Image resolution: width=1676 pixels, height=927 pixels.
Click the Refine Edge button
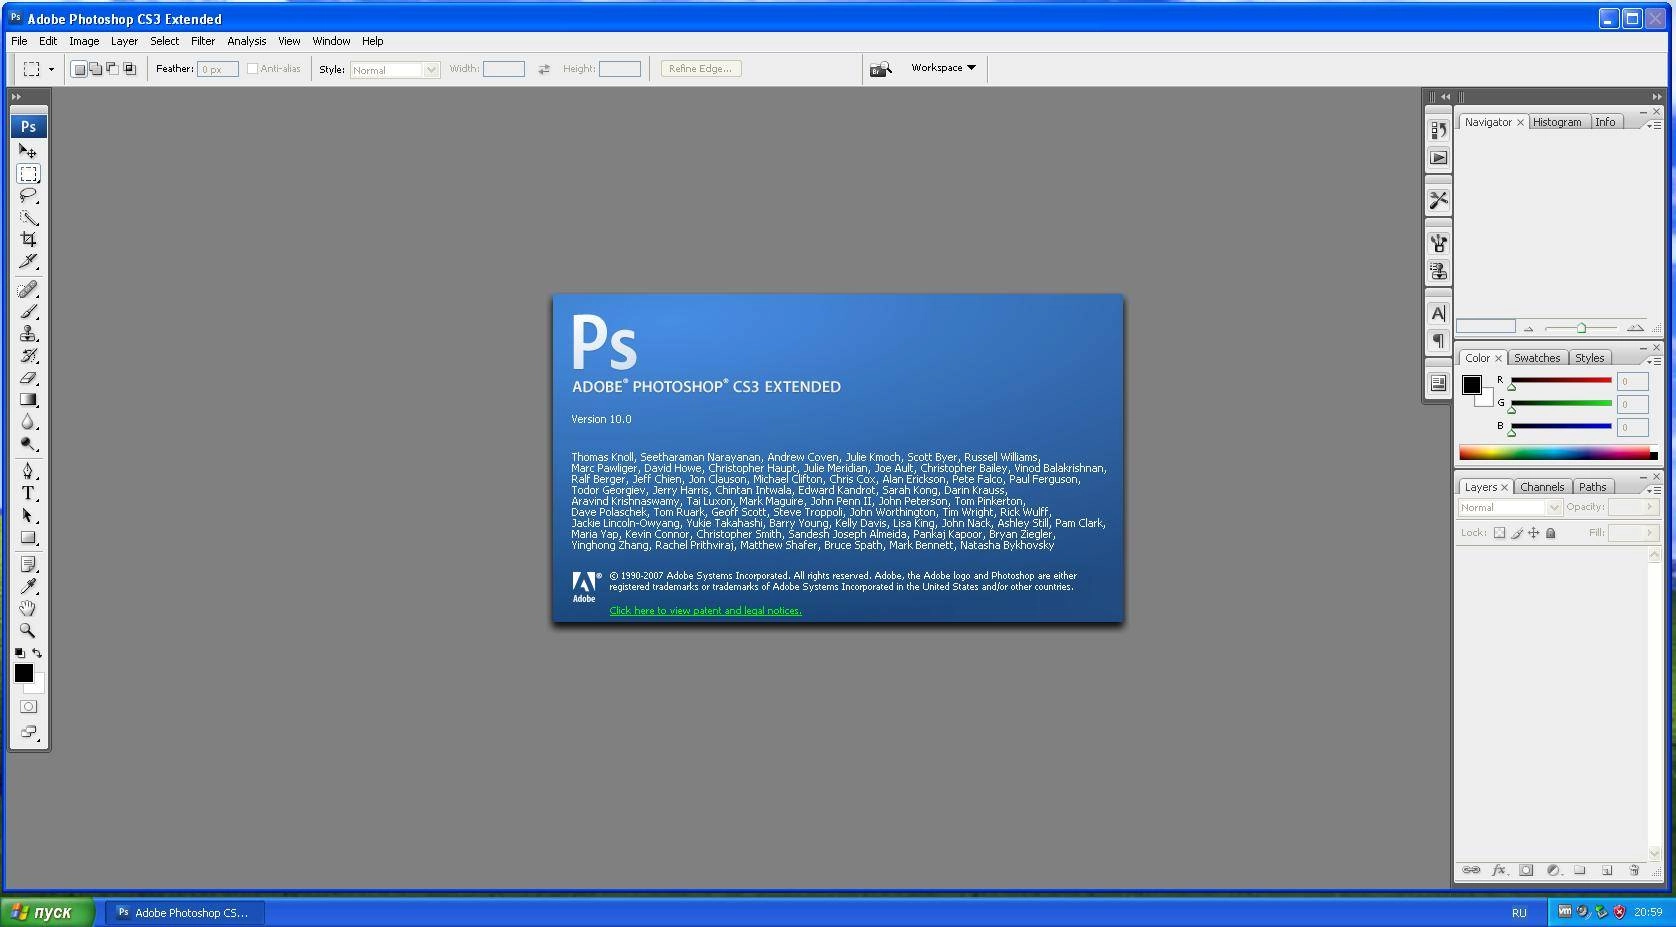click(x=700, y=68)
